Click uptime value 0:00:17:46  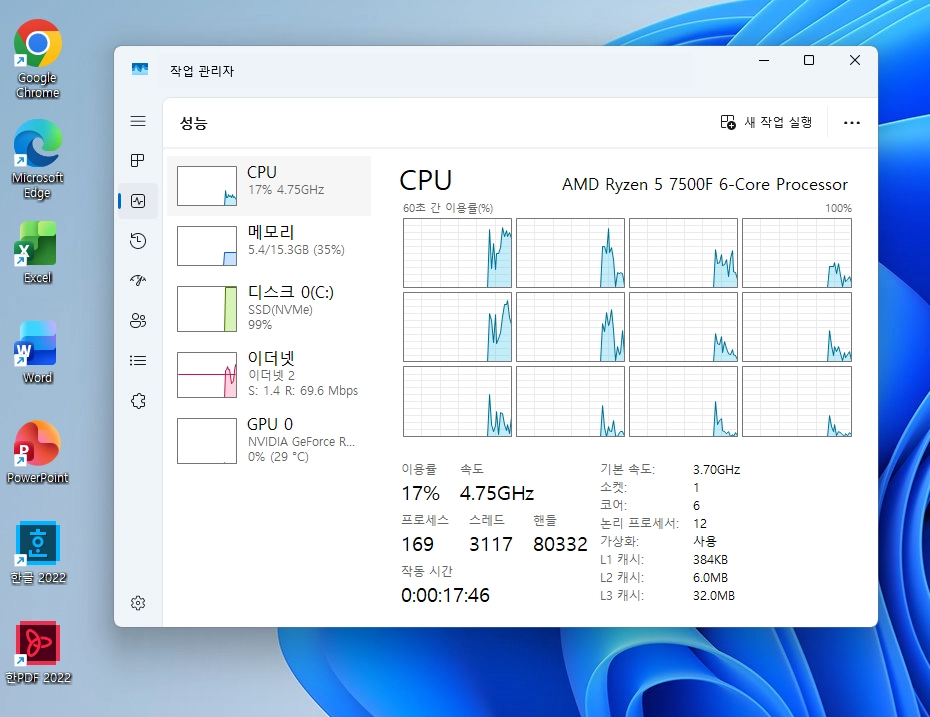point(445,595)
